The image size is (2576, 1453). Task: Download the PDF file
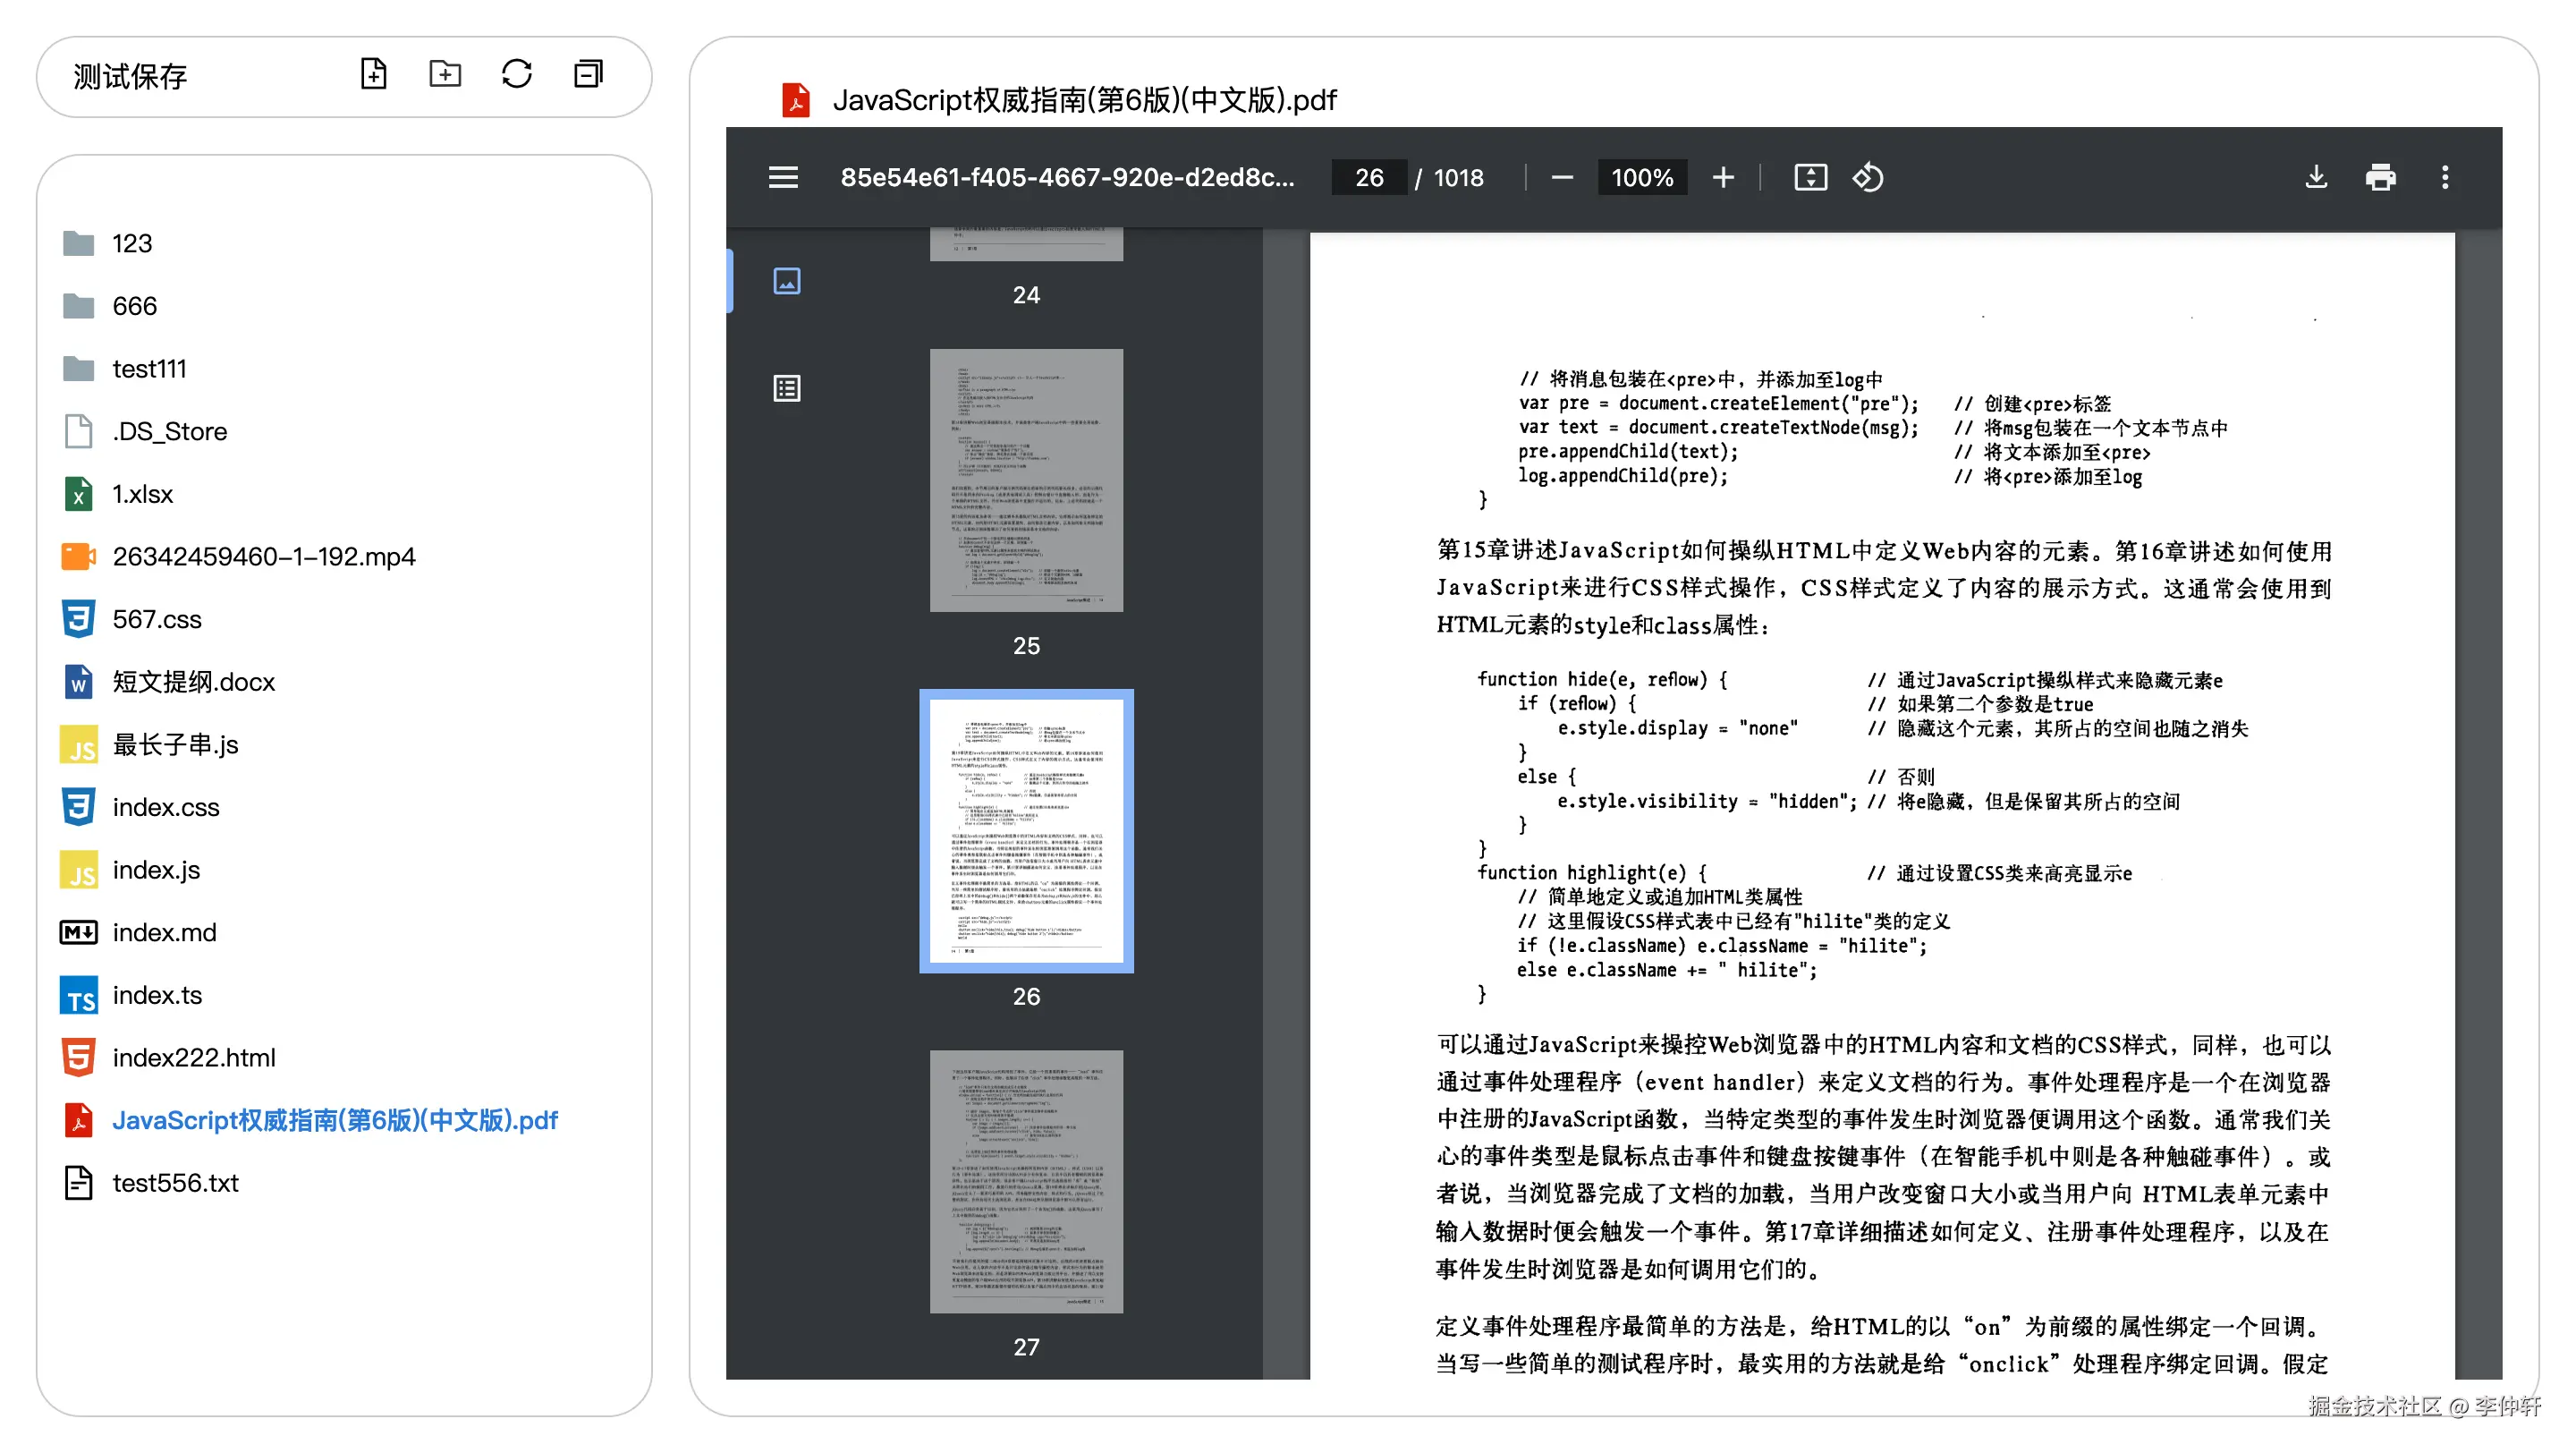point(2316,178)
